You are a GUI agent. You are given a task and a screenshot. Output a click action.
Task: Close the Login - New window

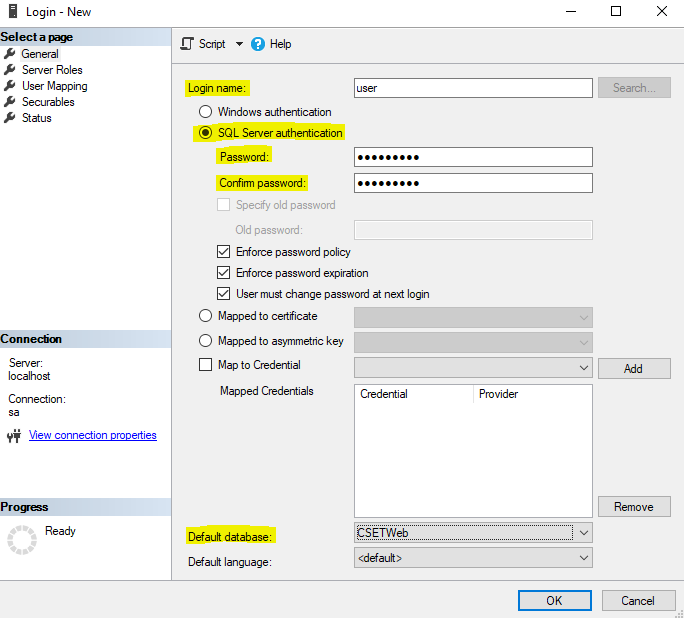coord(662,11)
